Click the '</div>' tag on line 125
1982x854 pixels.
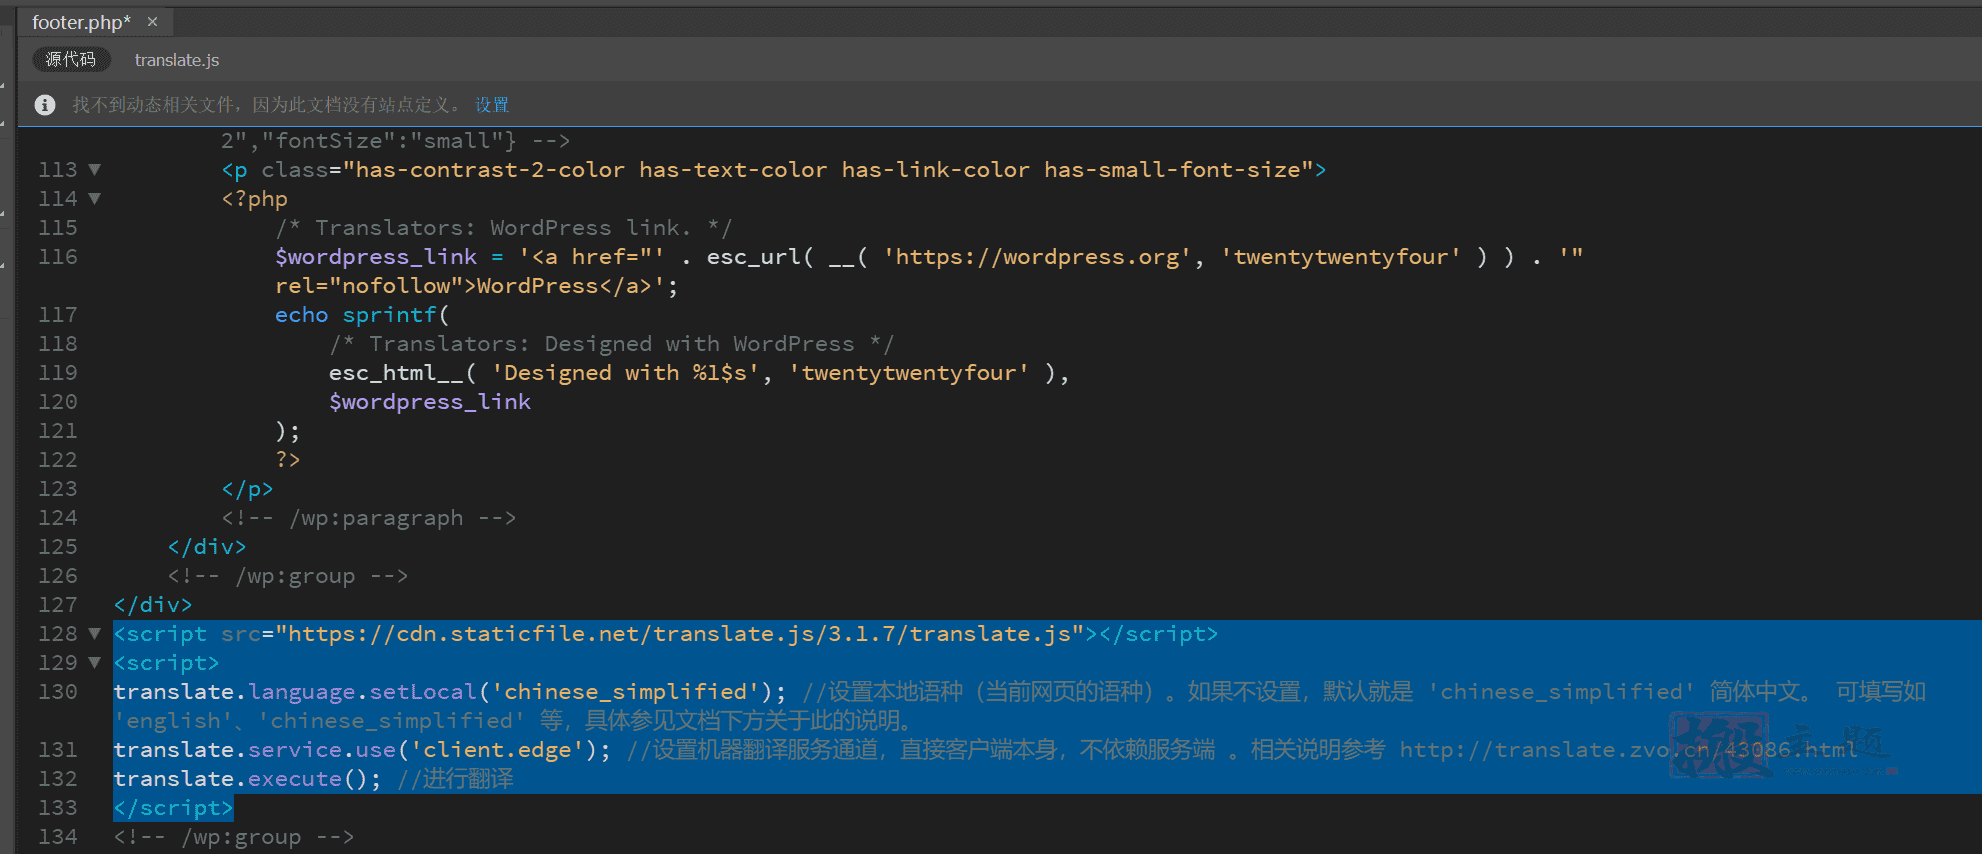(x=207, y=547)
